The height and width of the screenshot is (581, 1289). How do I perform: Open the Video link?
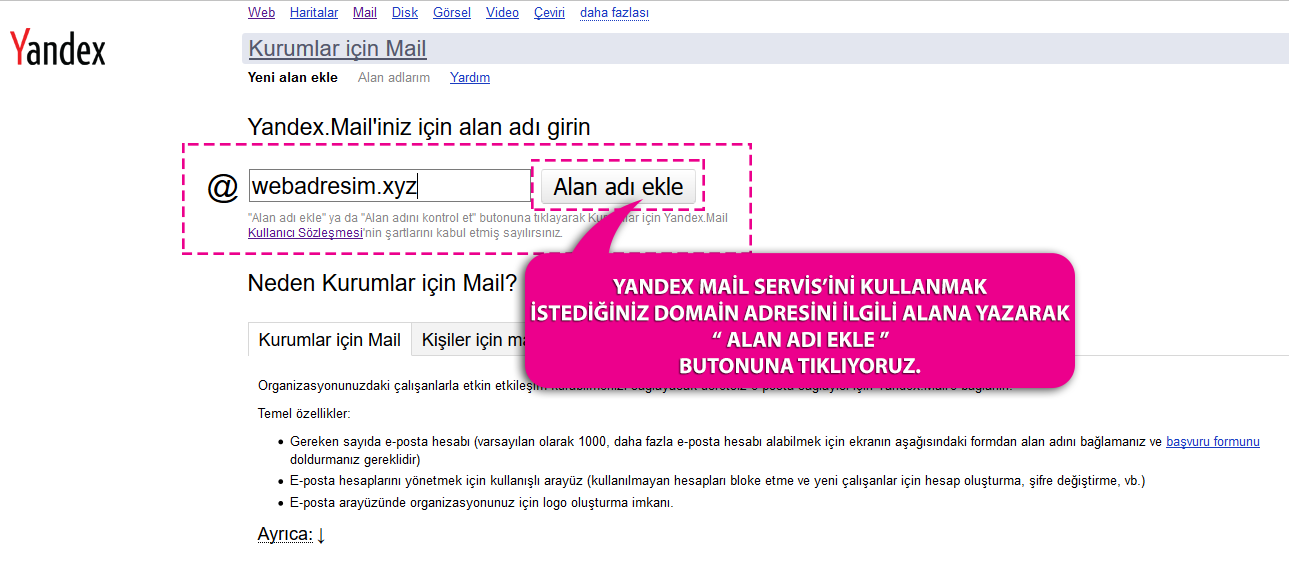(x=502, y=13)
